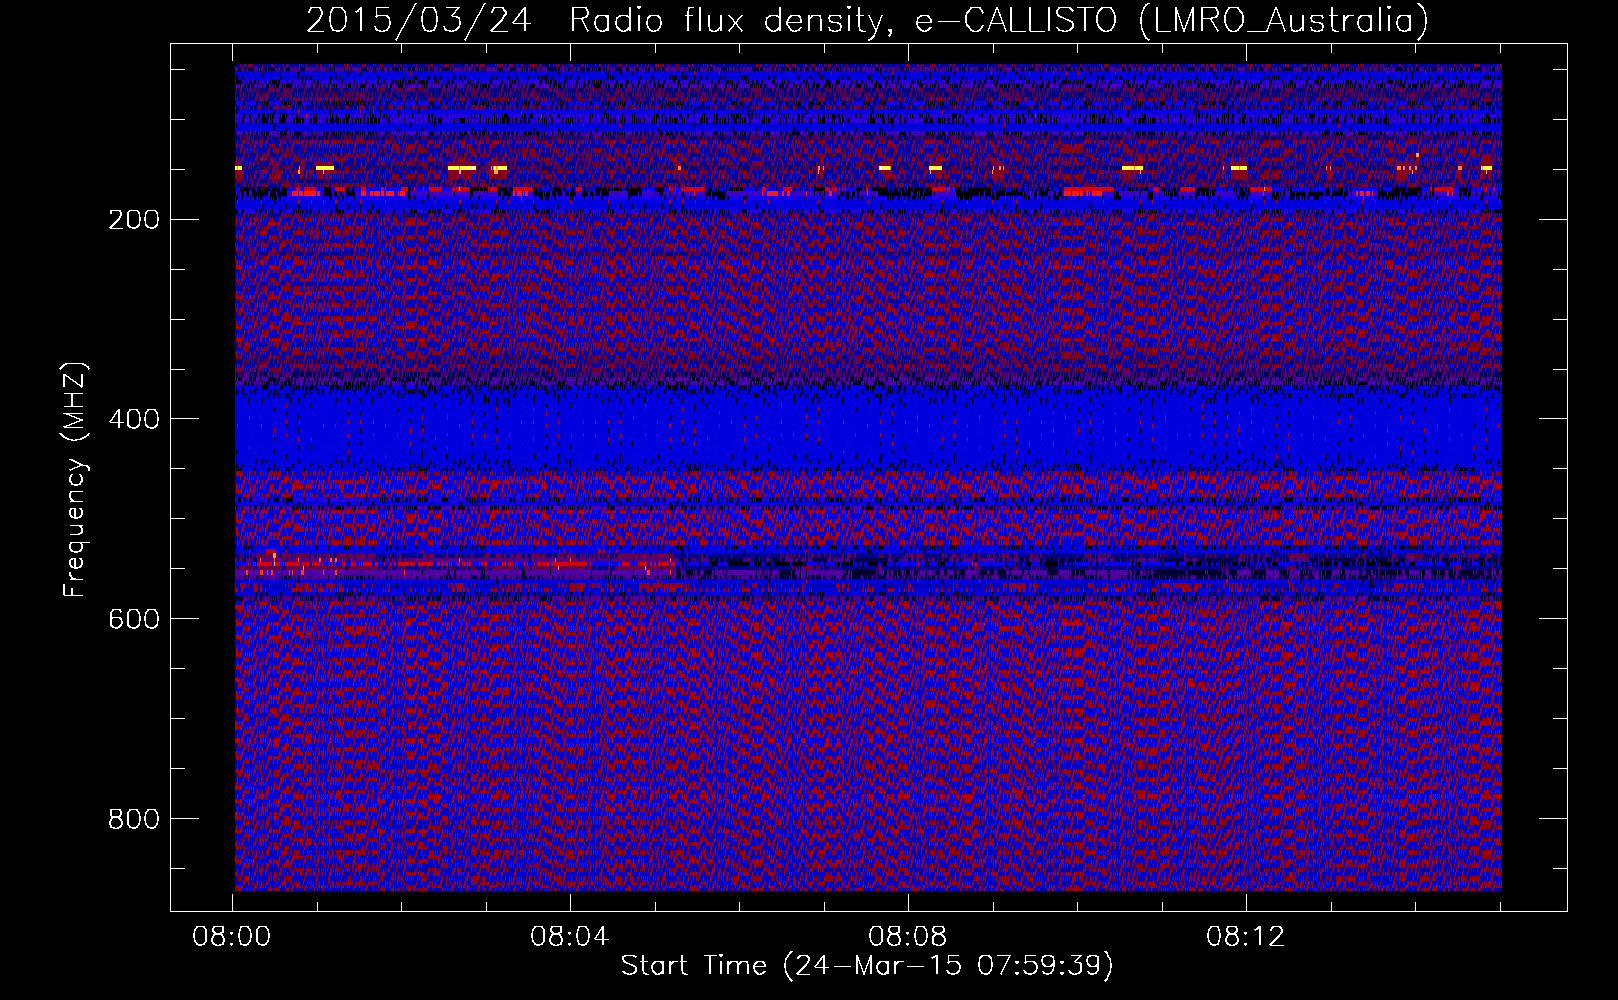Click the solid blue band at 400 MHz
The image size is (1618, 1000).
[x=868, y=427]
